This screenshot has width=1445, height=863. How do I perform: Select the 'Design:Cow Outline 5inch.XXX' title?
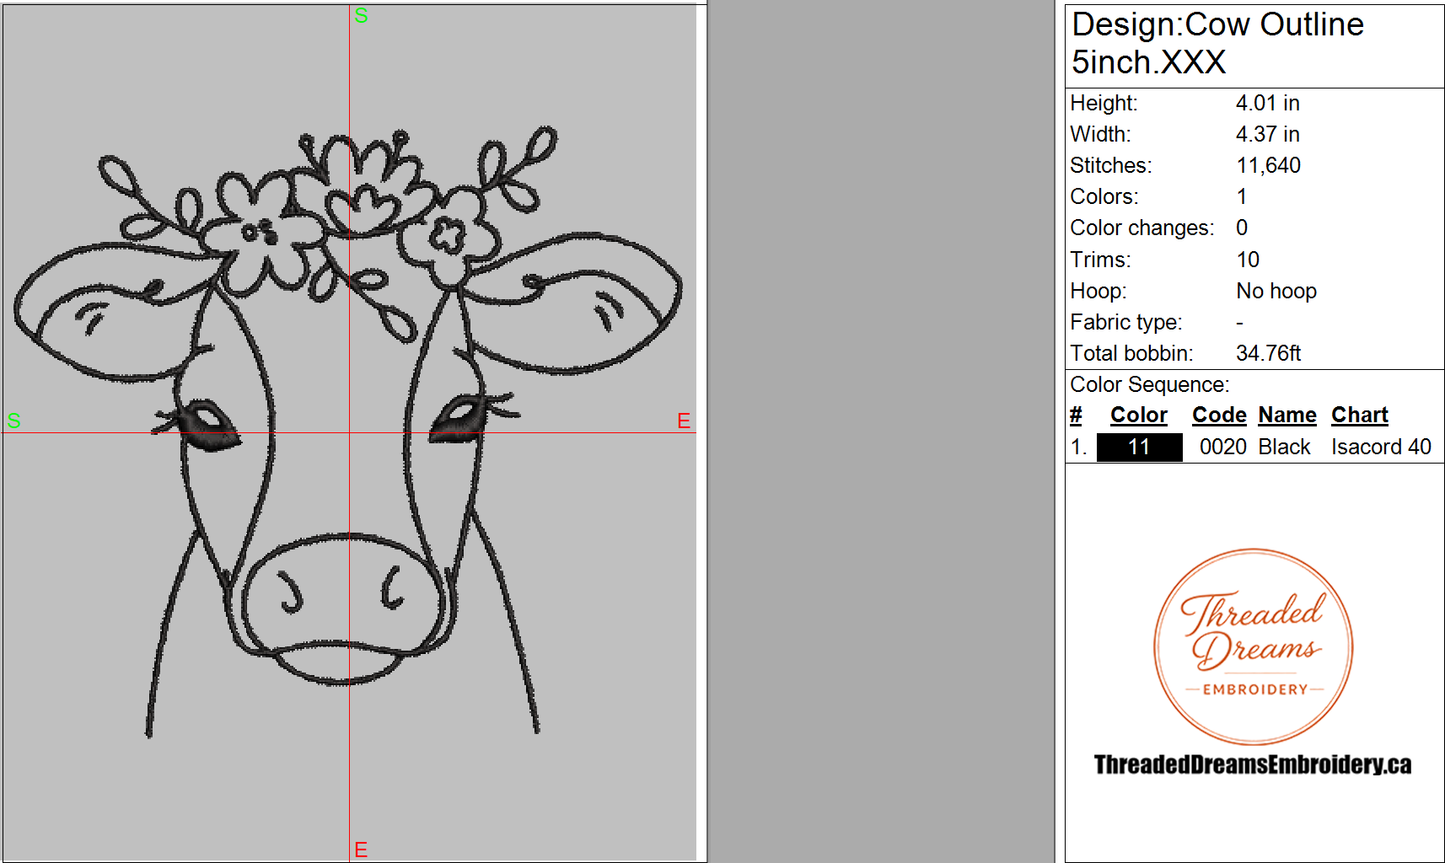pos(1217,43)
